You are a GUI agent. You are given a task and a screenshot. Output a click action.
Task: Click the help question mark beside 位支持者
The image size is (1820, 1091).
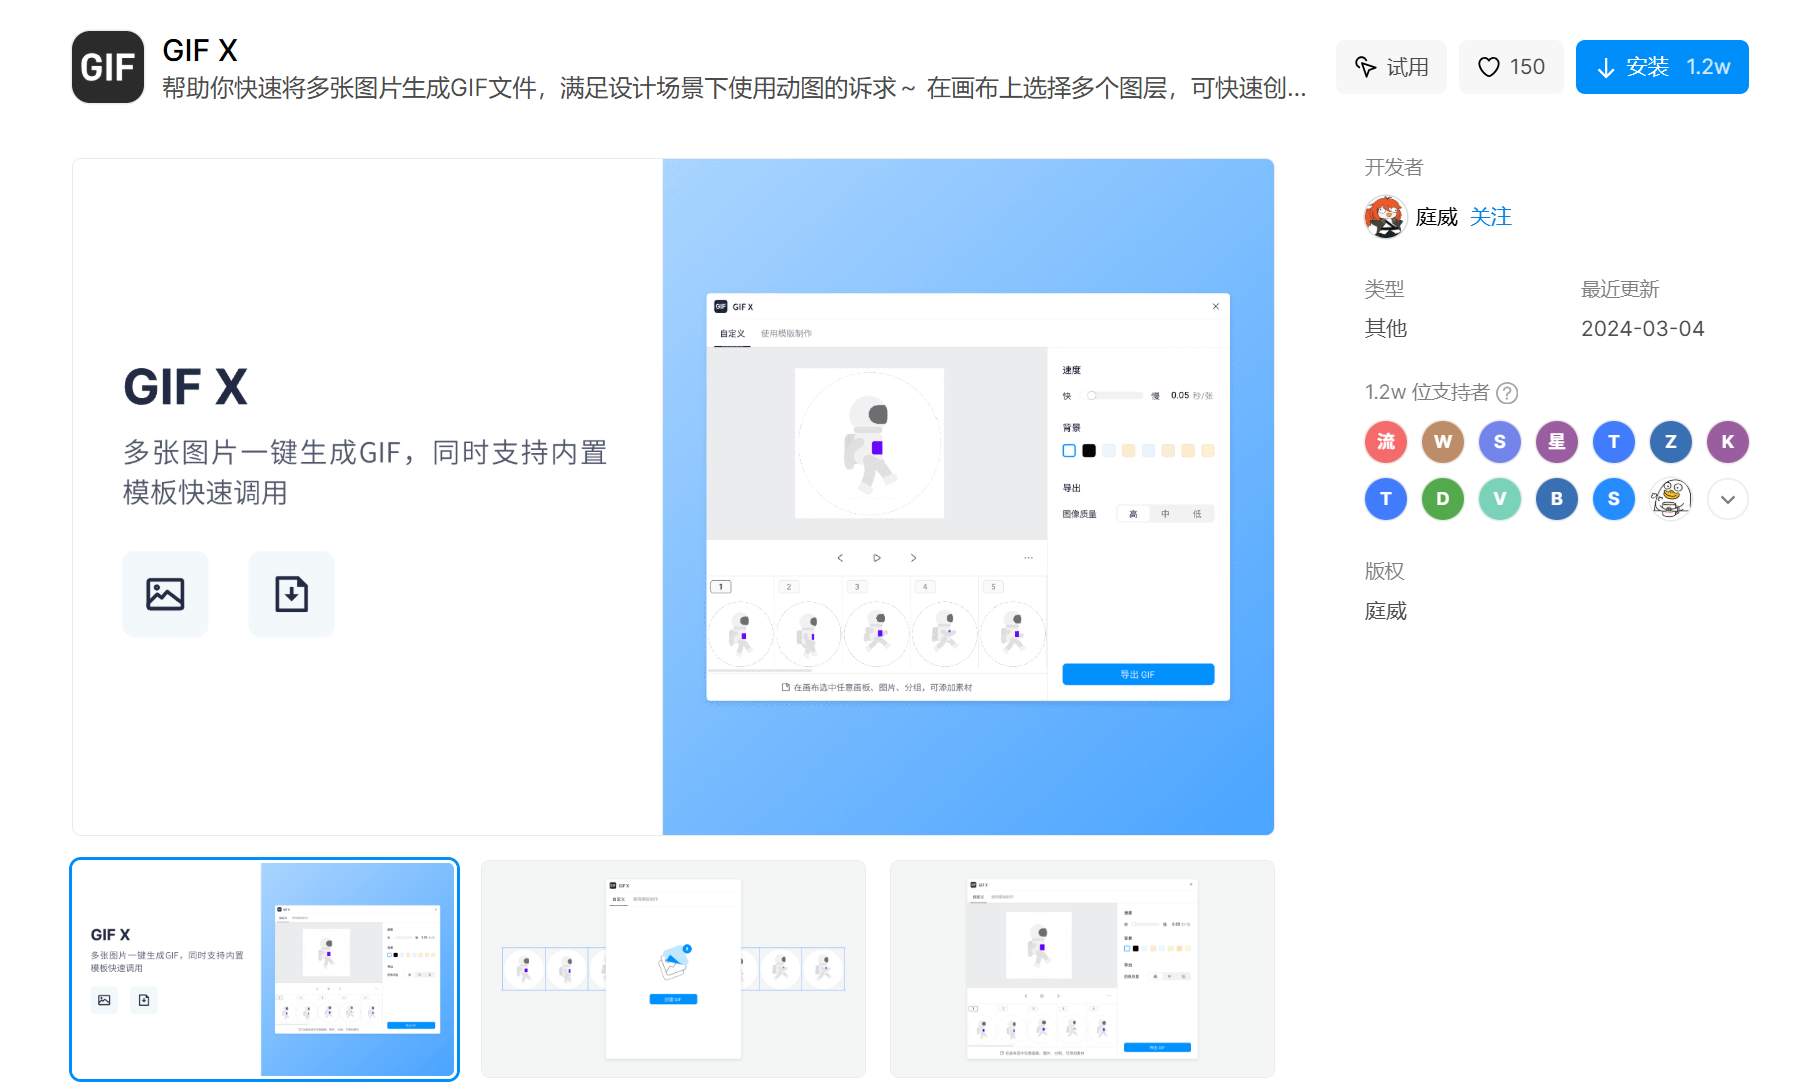click(1507, 393)
